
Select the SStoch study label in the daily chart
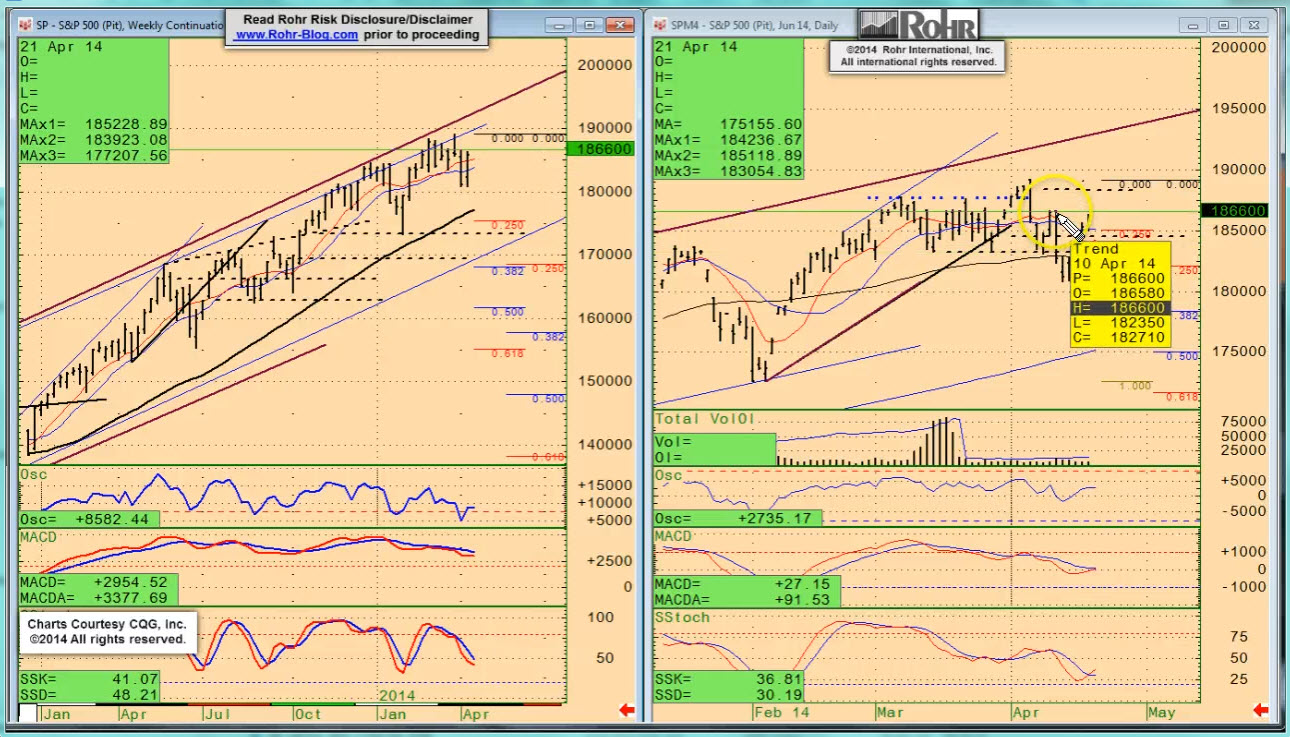click(x=681, y=617)
